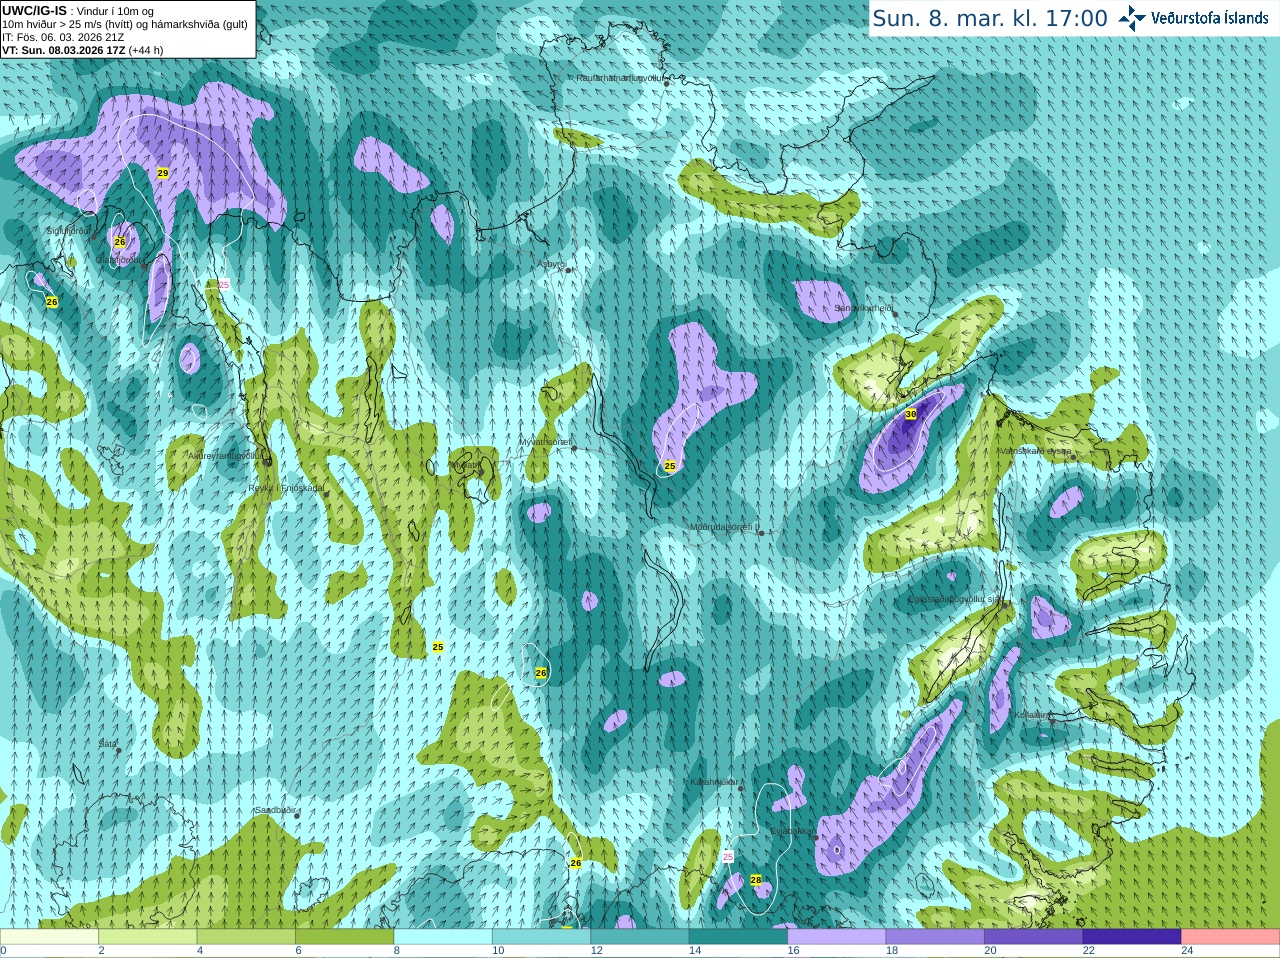
Task: Click the 4–6 m/s green legend swatch
Action: tap(246, 937)
